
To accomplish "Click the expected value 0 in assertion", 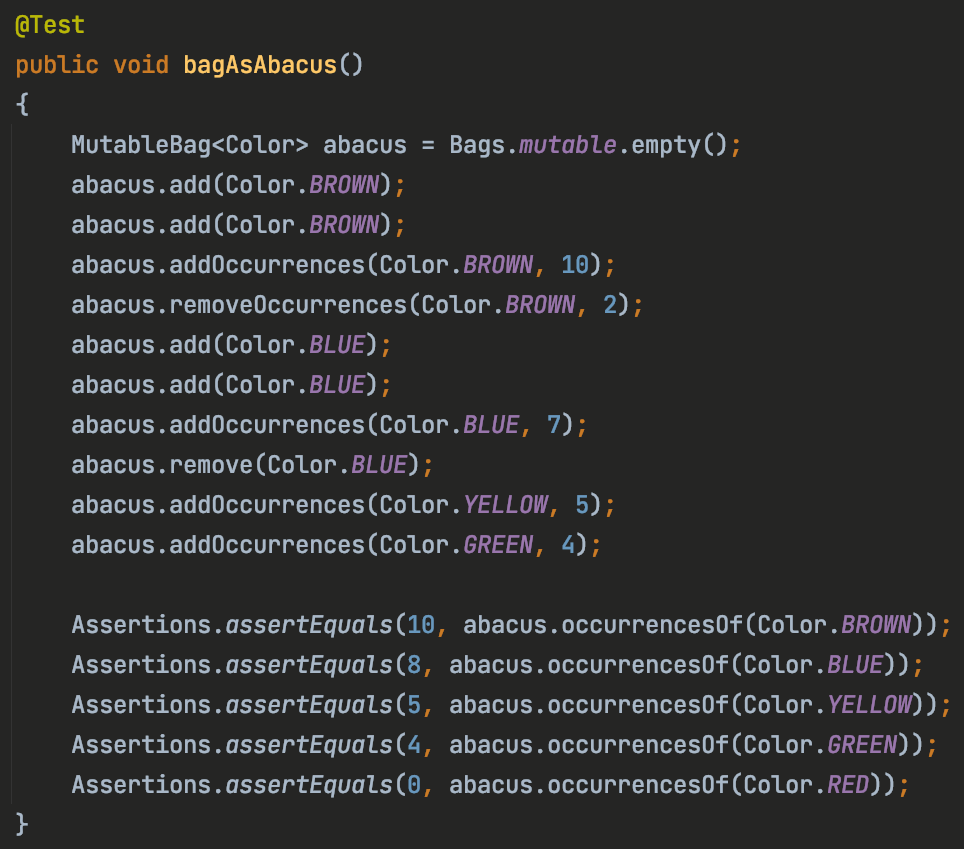I will tap(414, 784).
